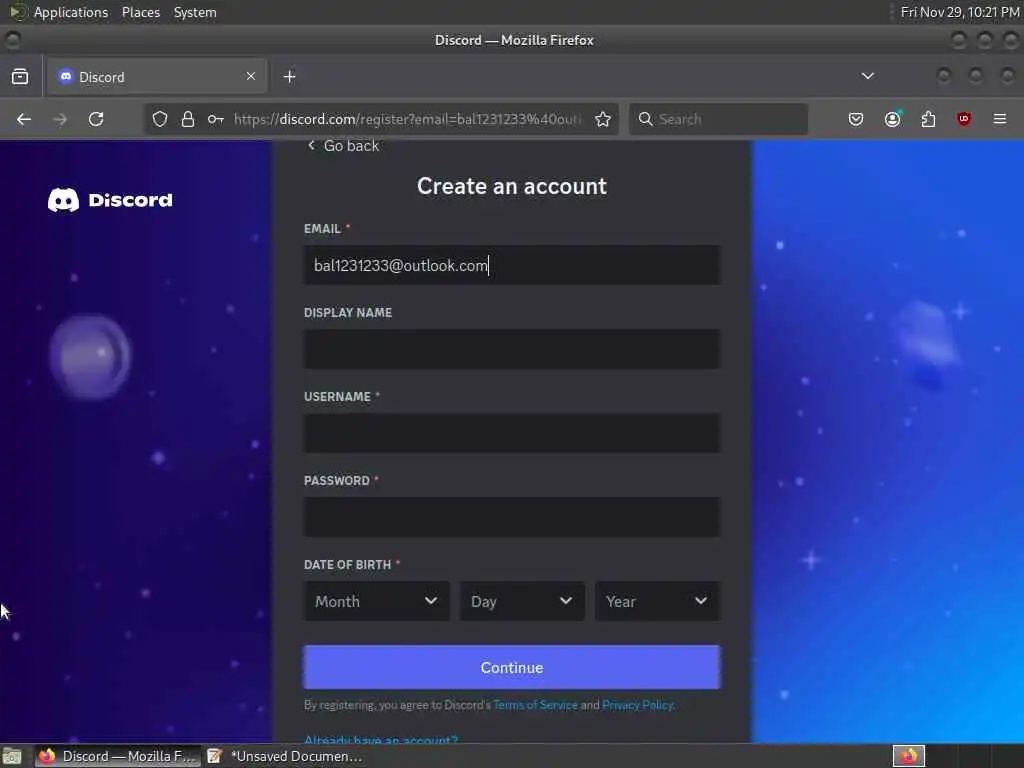Open the Extensions puzzle icon
1024x768 pixels.
pos(928,119)
